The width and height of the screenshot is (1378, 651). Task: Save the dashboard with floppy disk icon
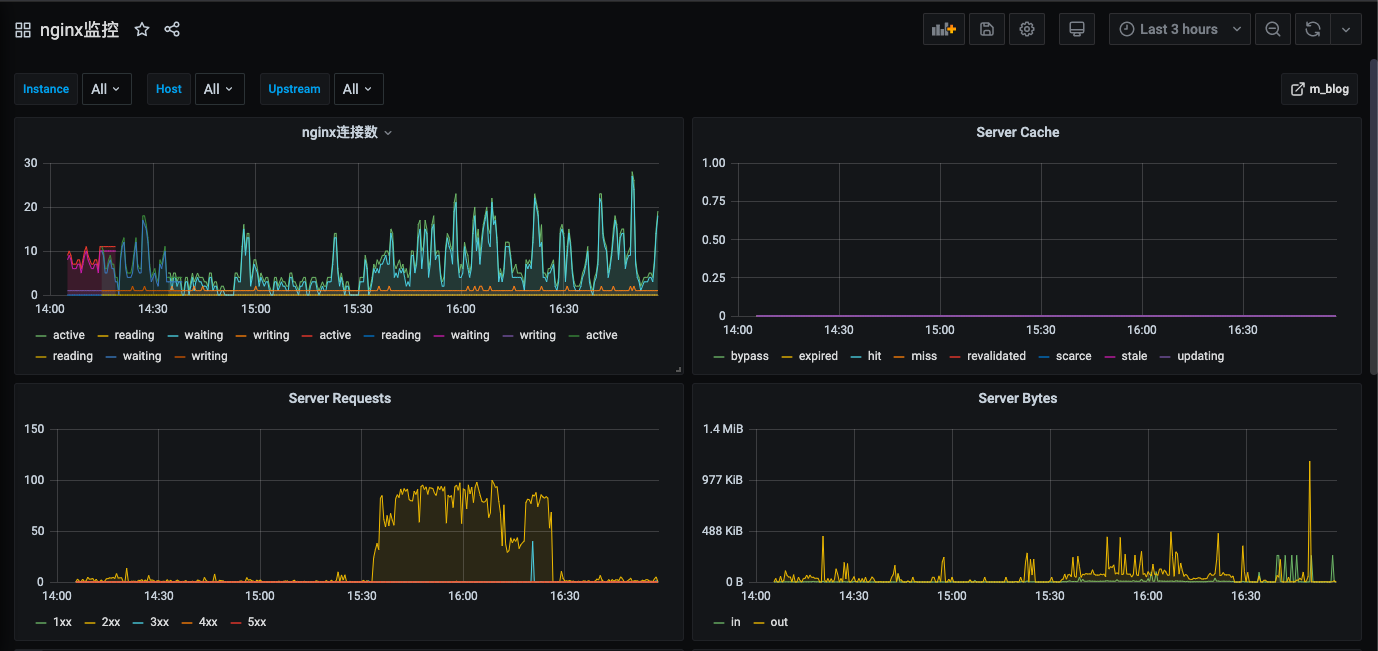987,30
